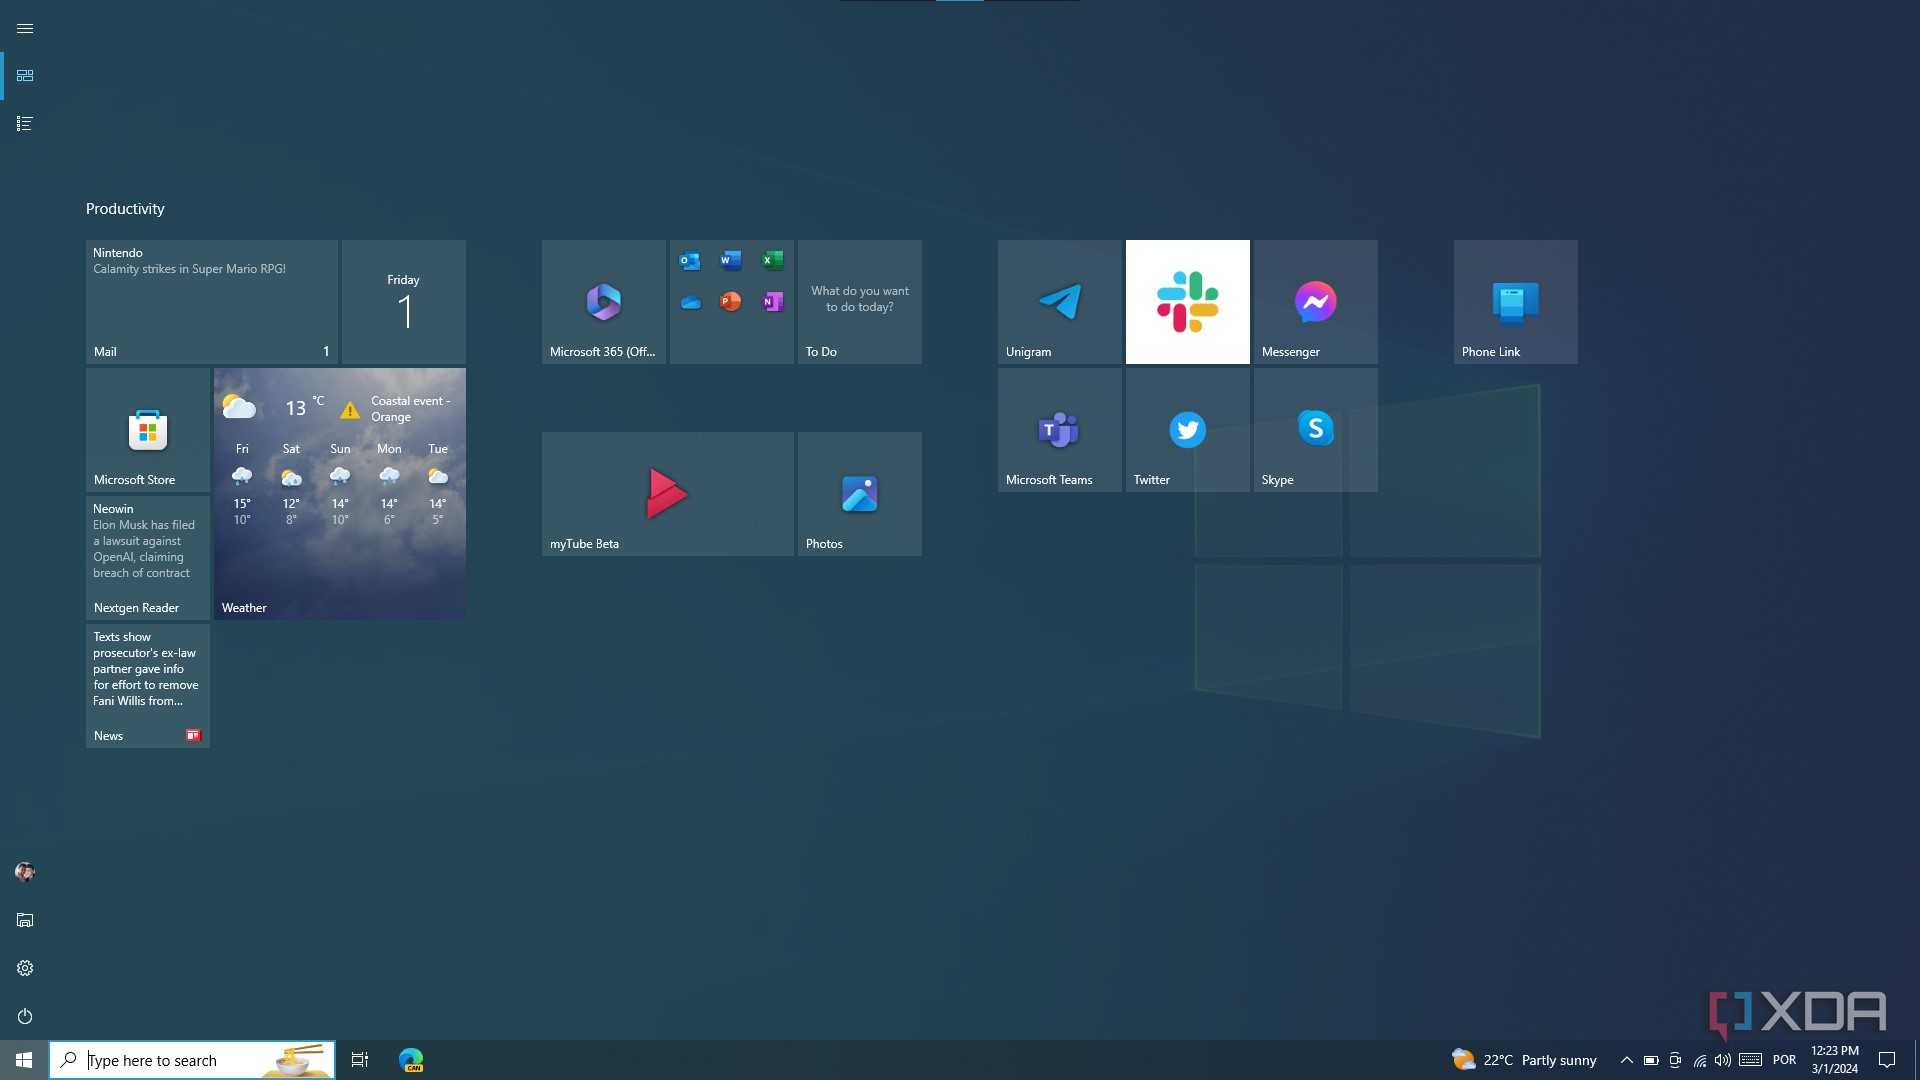Open the News tile
Viewport: 1920px width, 1080px height.
coord(147,686)
